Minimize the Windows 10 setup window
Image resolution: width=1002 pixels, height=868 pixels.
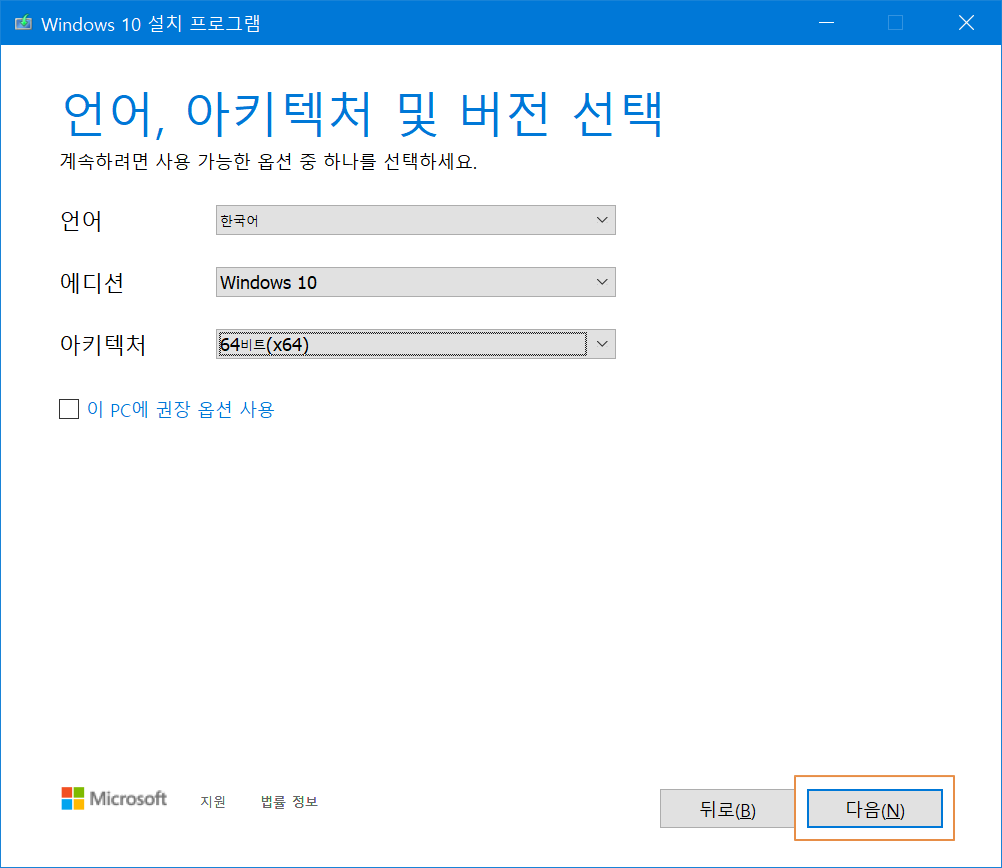(826, 23)
